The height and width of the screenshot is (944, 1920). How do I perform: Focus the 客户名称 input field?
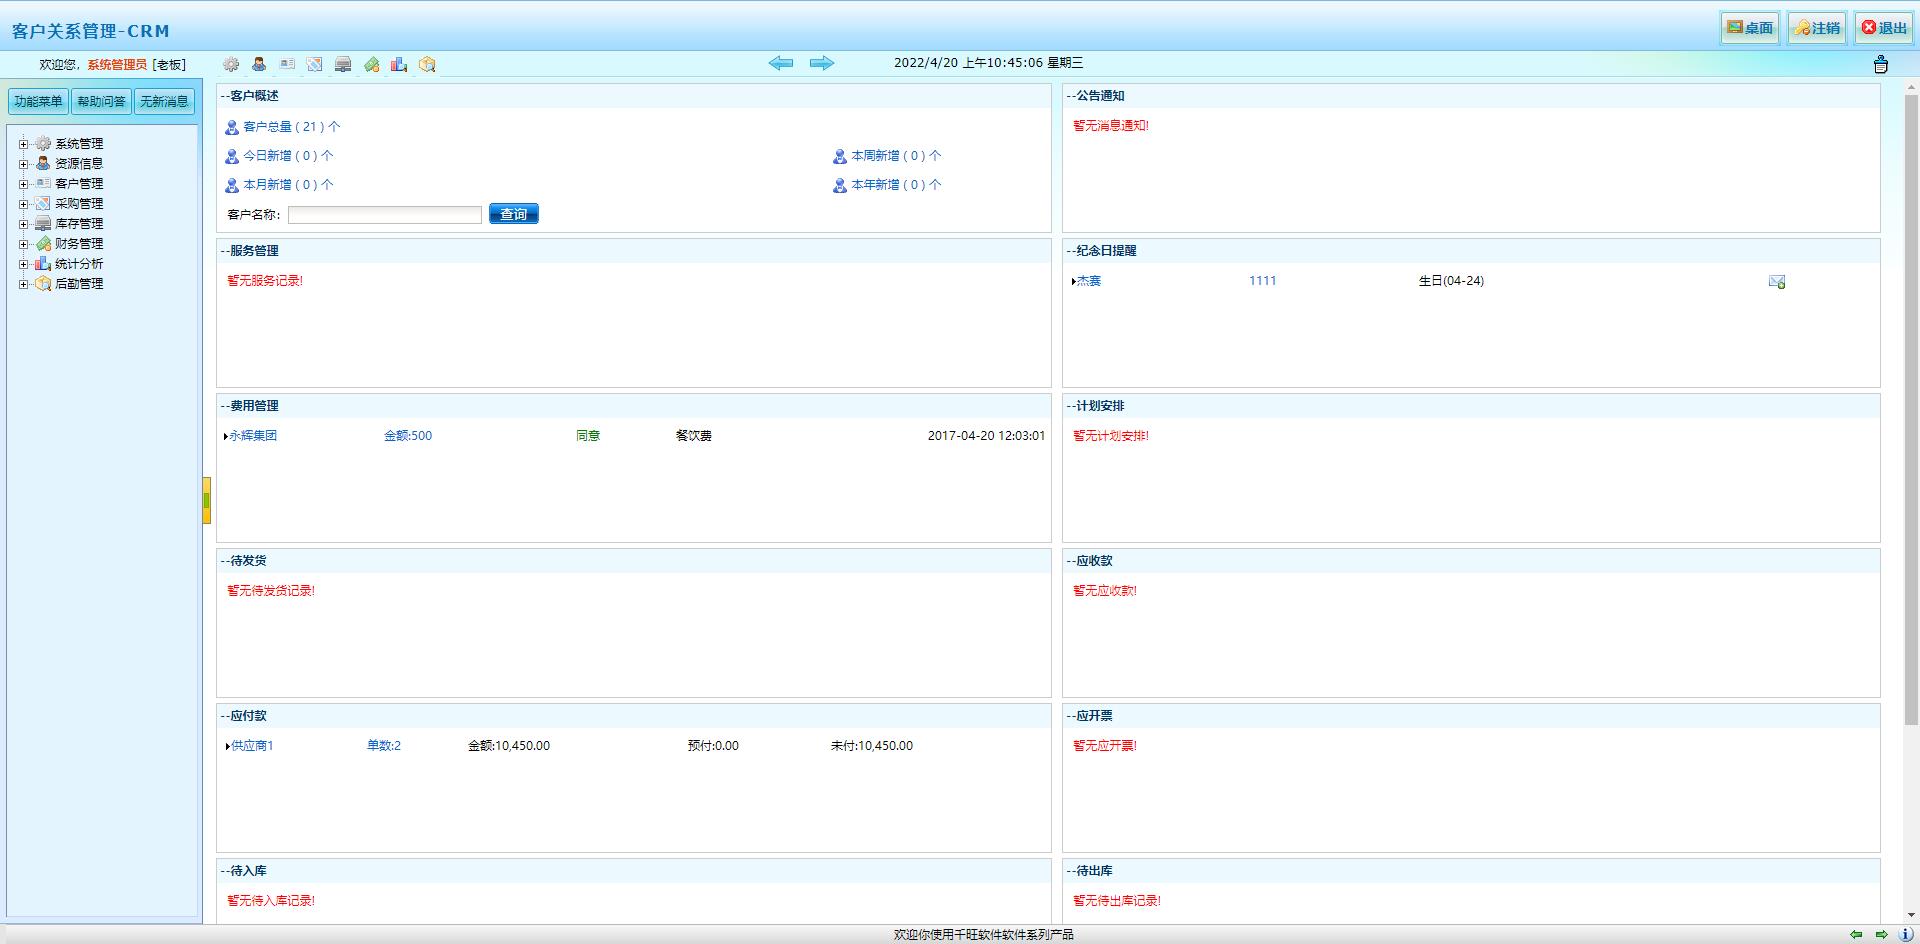pyautogui.click(x=385, y=215)
